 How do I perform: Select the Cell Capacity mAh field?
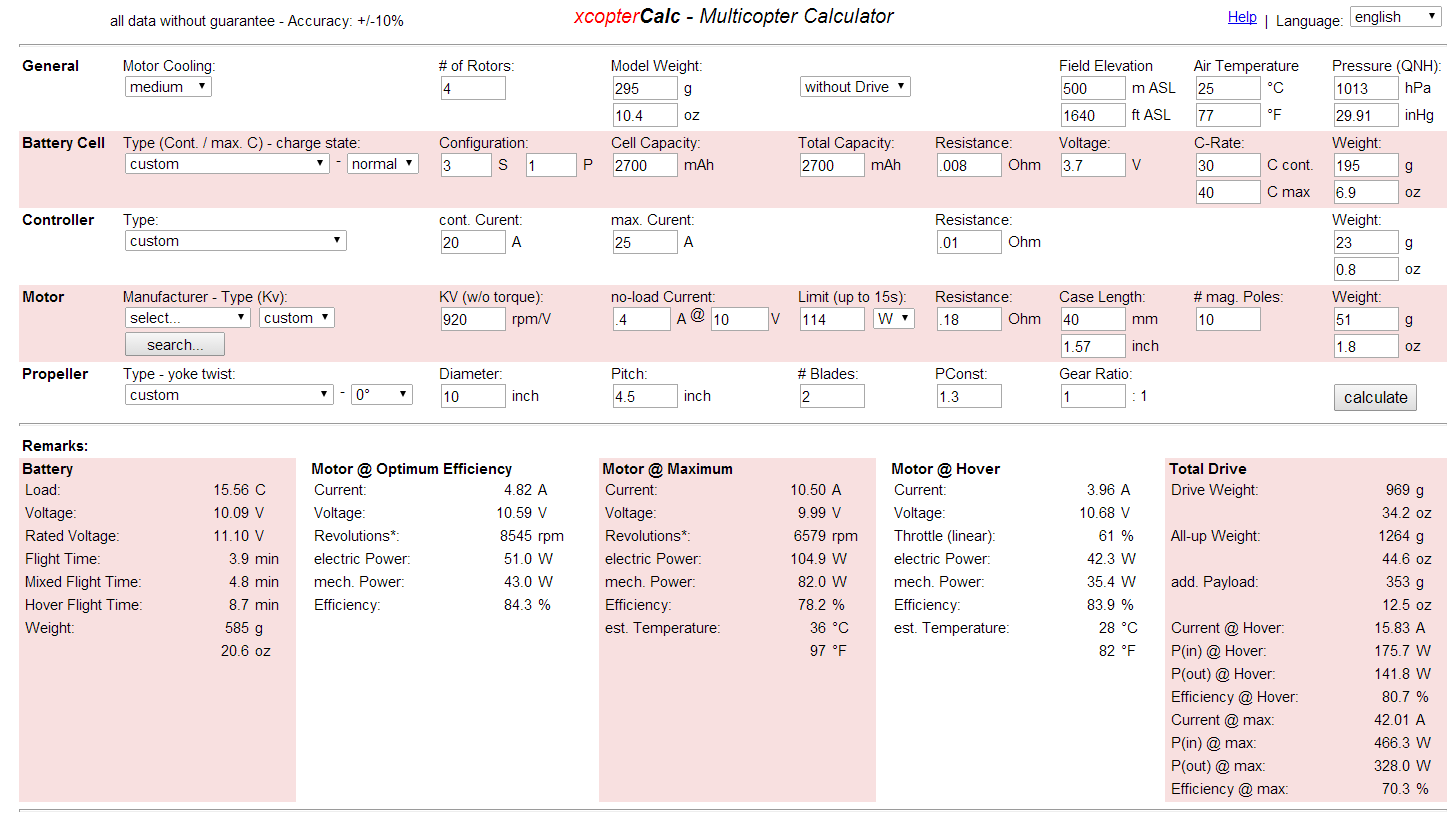(x=644, y=165)
